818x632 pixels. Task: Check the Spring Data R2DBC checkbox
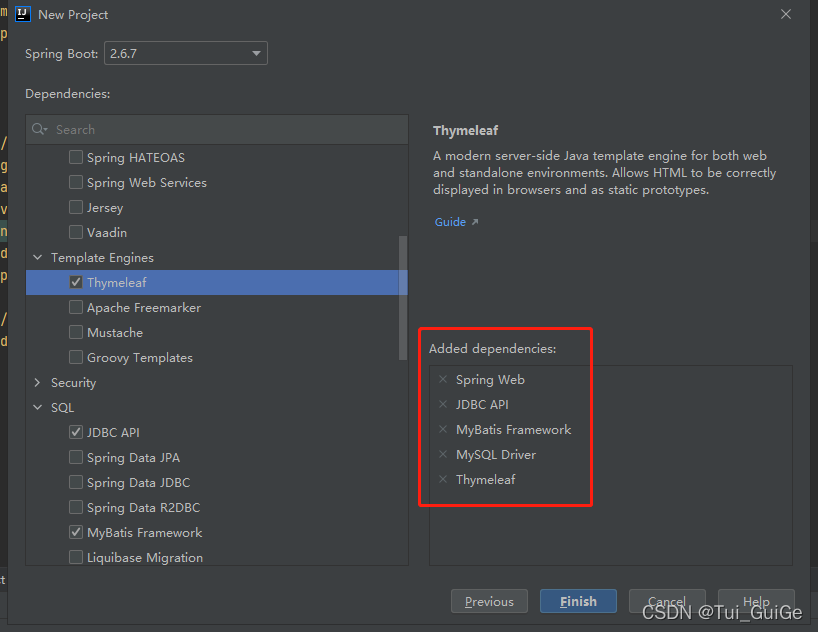coord(76,507)
